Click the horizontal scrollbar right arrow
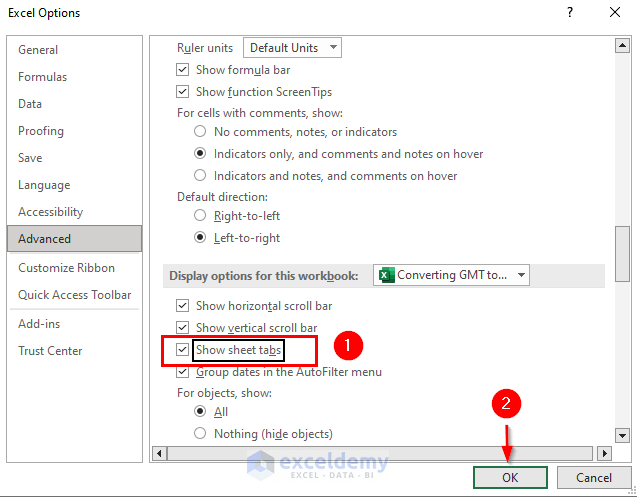Screen dimensions: 637x497 (x=604, y=453)
